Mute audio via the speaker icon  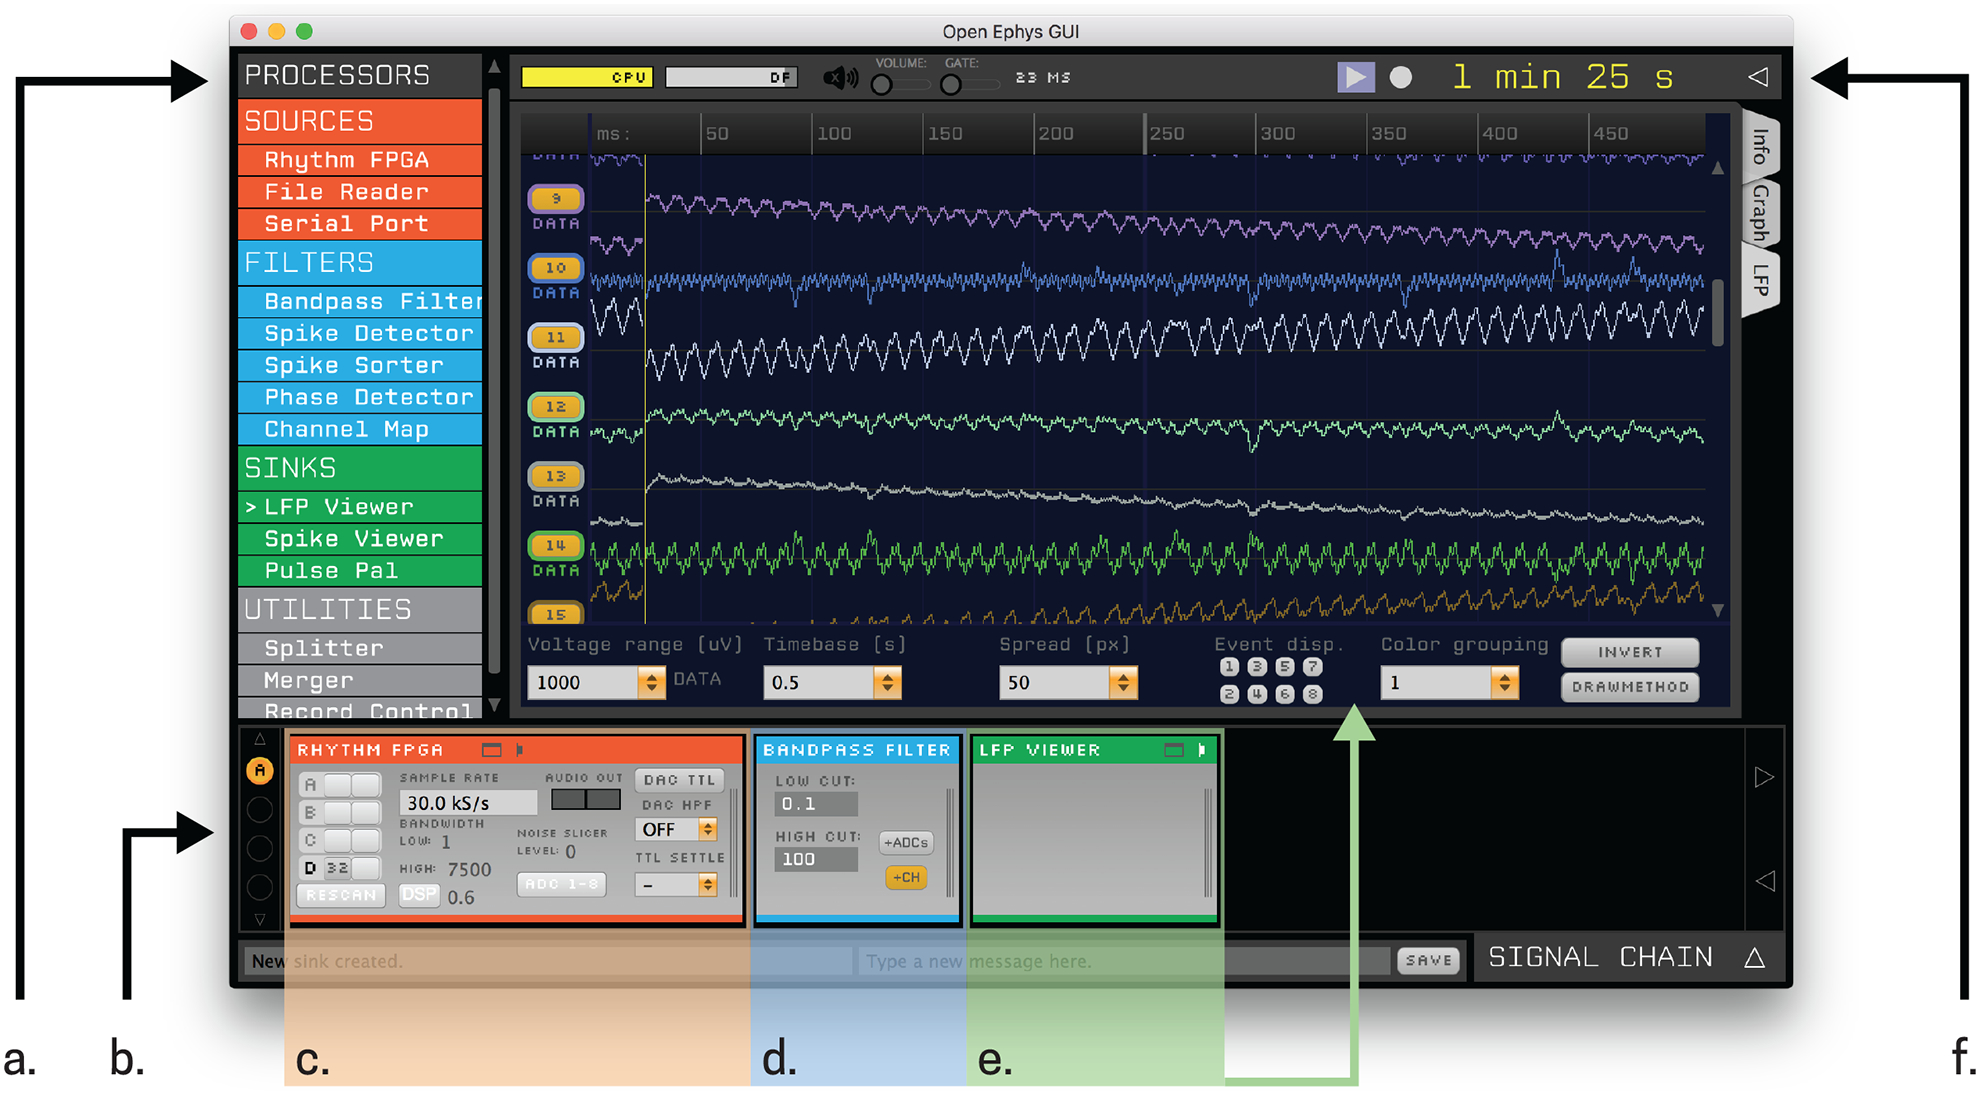[x=841, y=77]
